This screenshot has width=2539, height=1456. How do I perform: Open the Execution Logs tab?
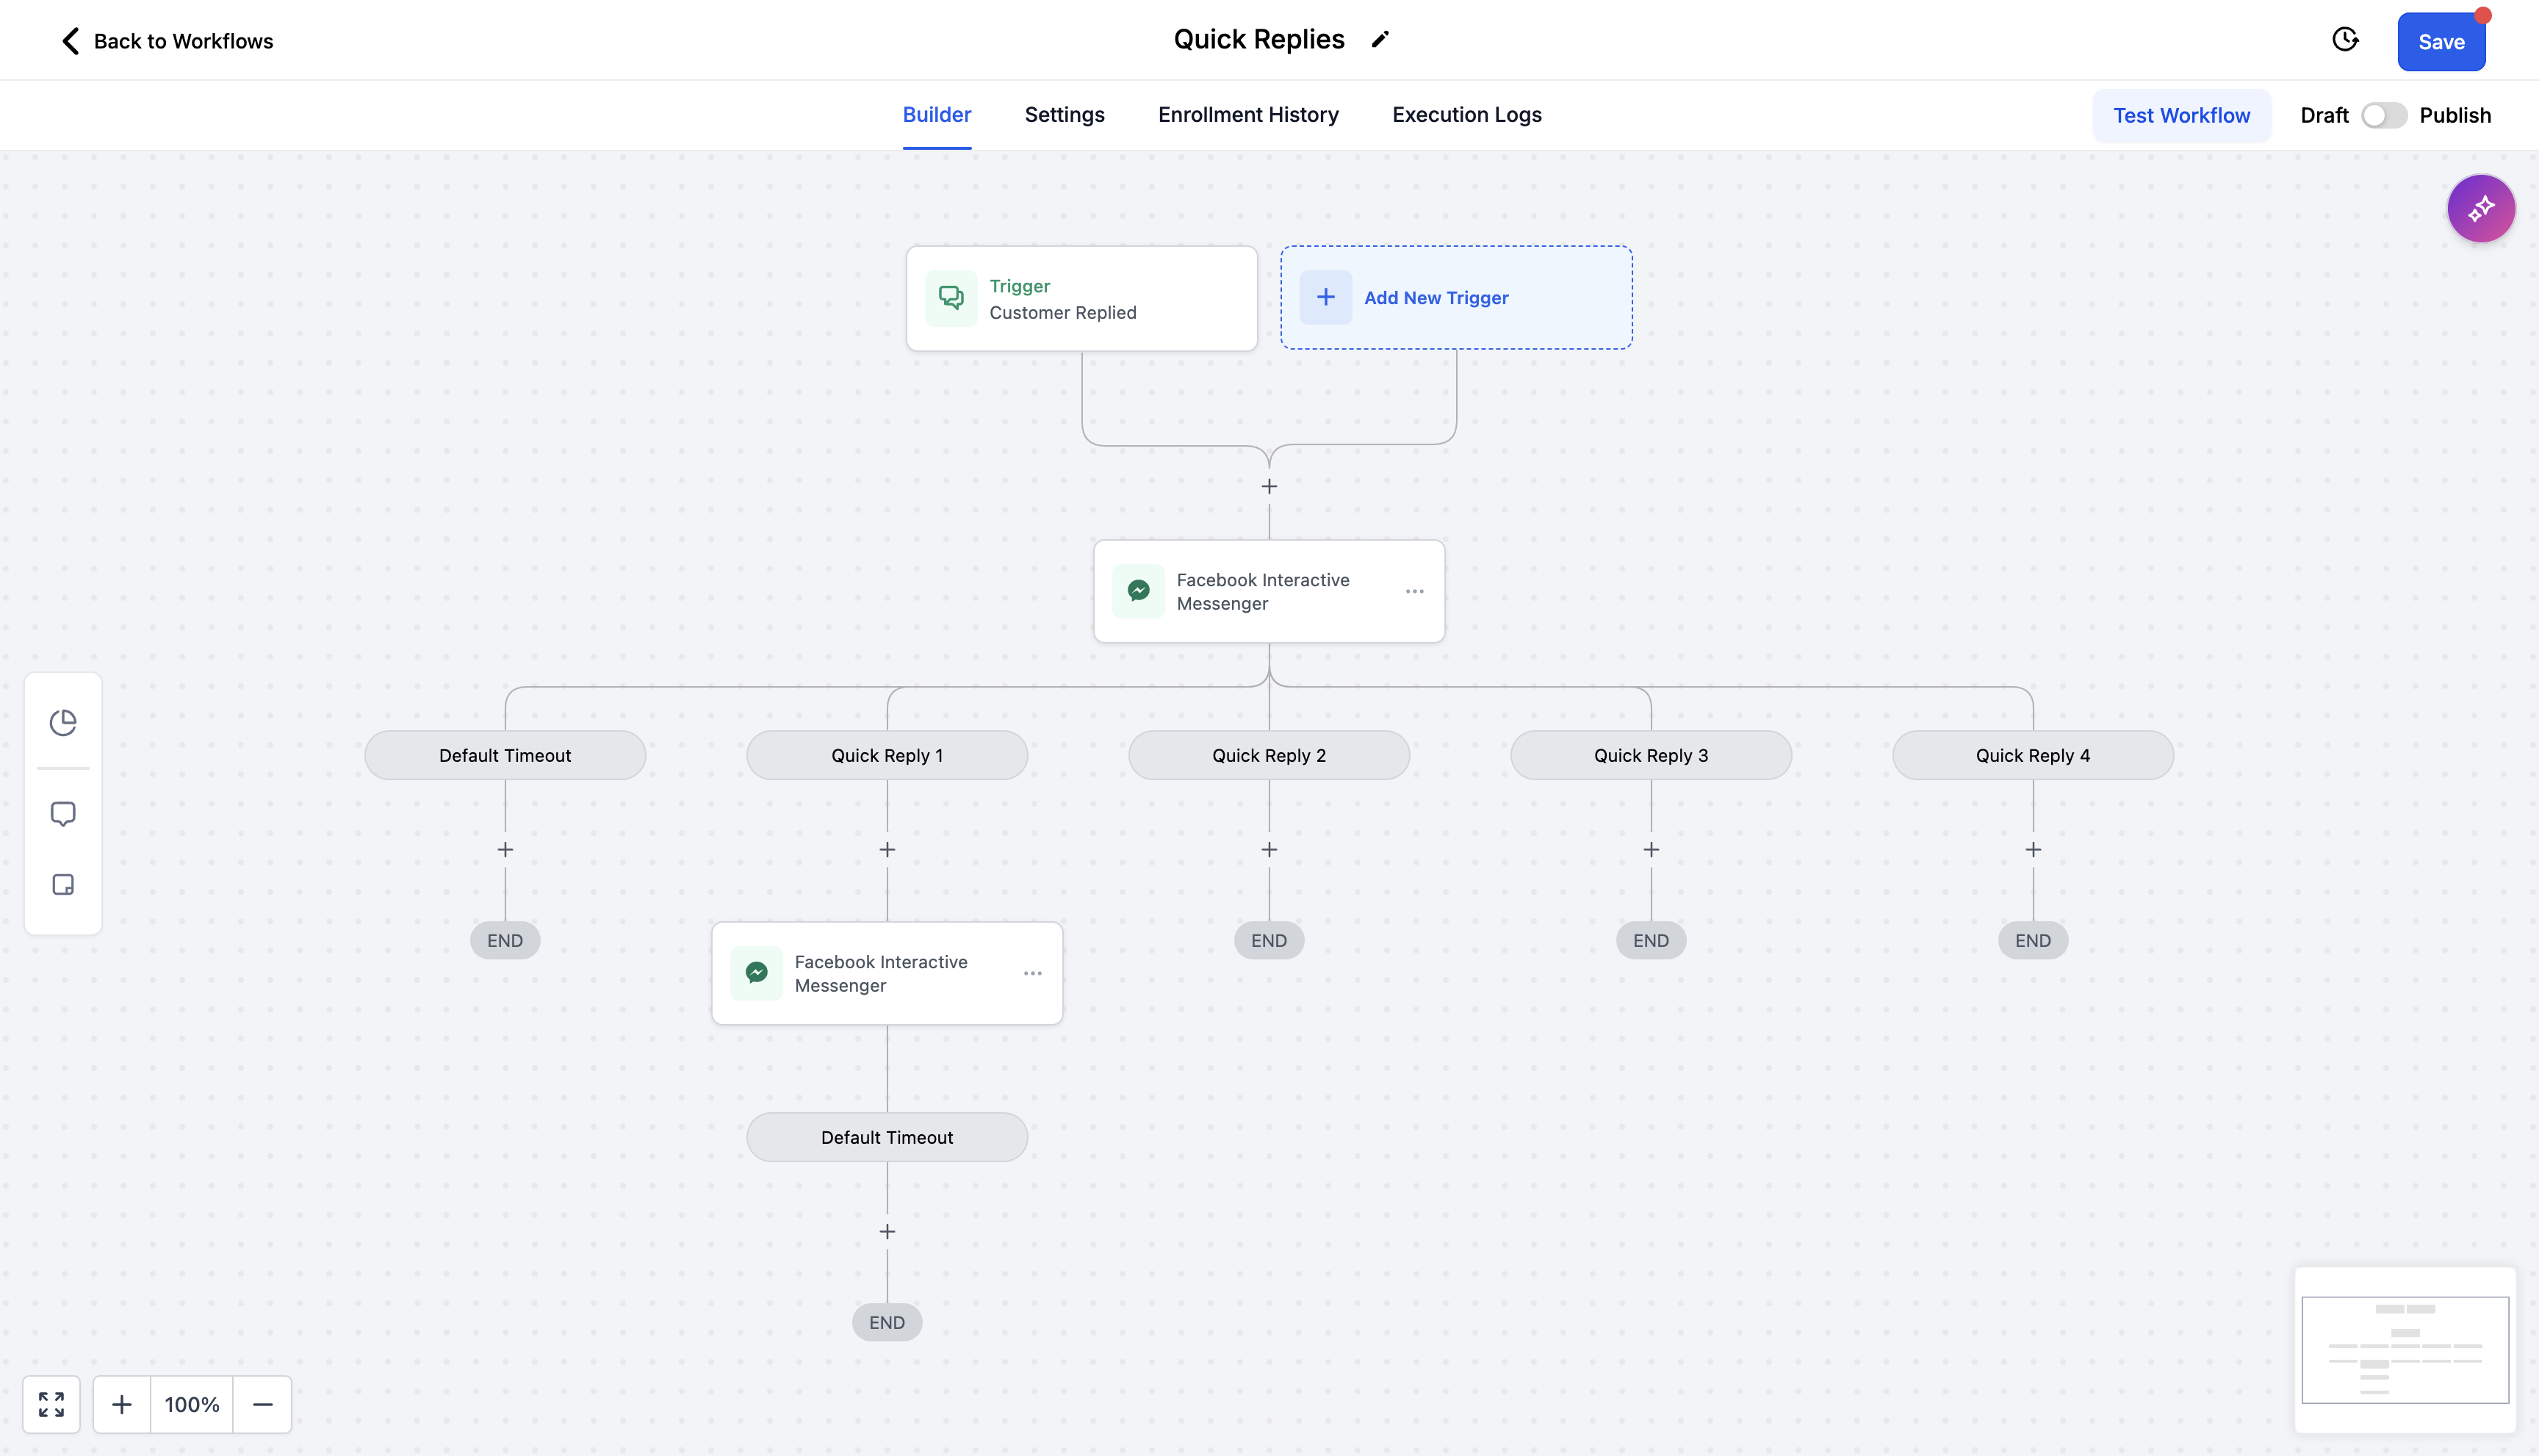1466,115
